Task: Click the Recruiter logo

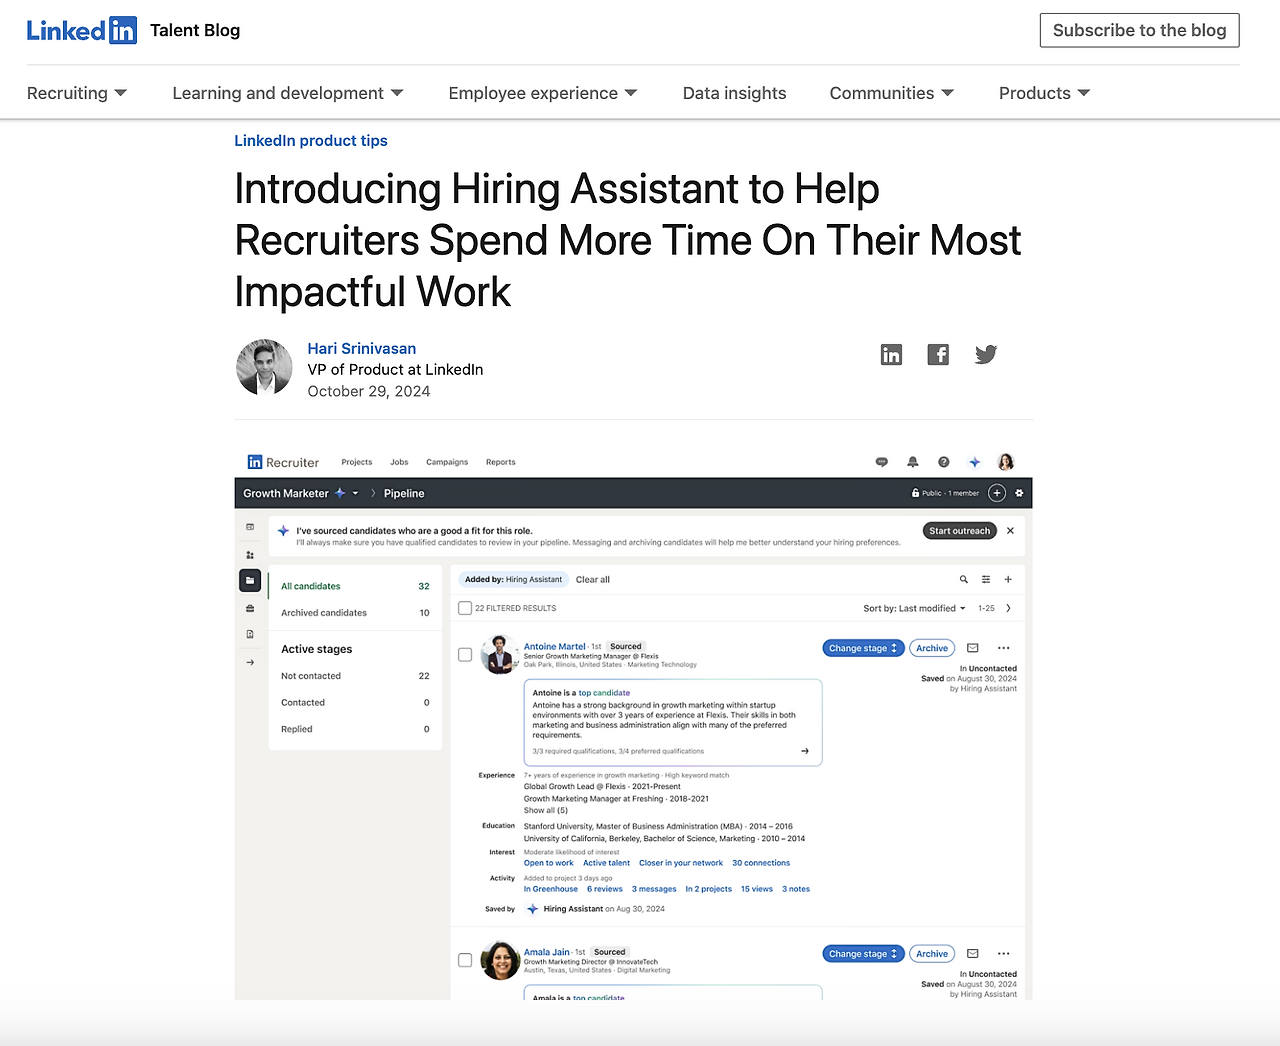Action: (283, 462)
